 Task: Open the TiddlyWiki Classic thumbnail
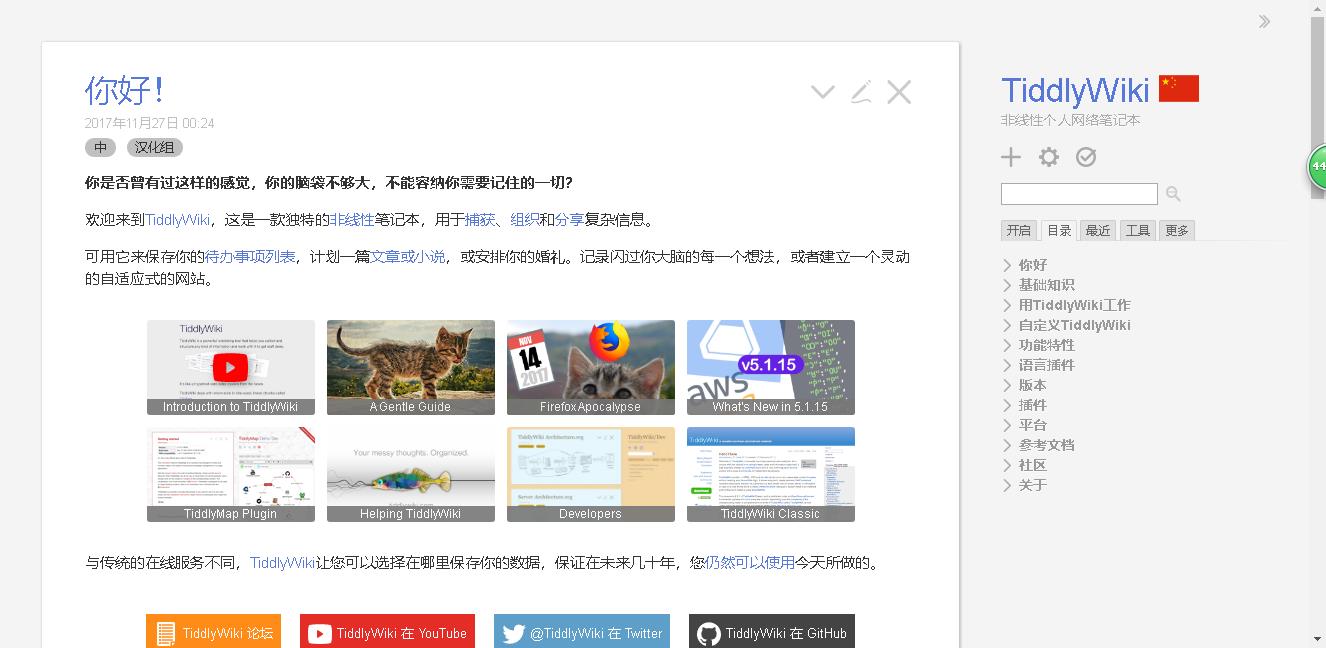(x=771, y=474)
